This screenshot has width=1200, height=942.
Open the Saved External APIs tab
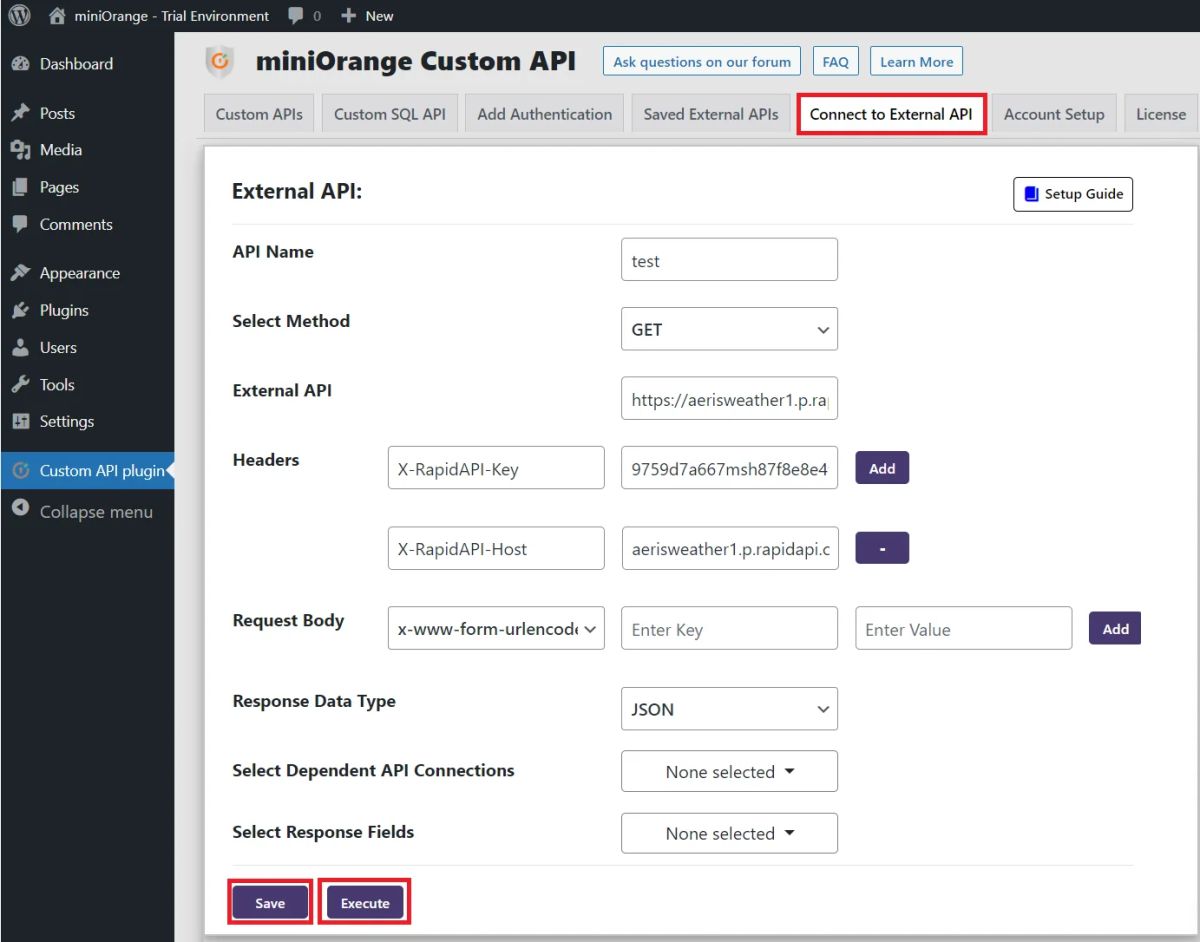(x=711, y=114)
